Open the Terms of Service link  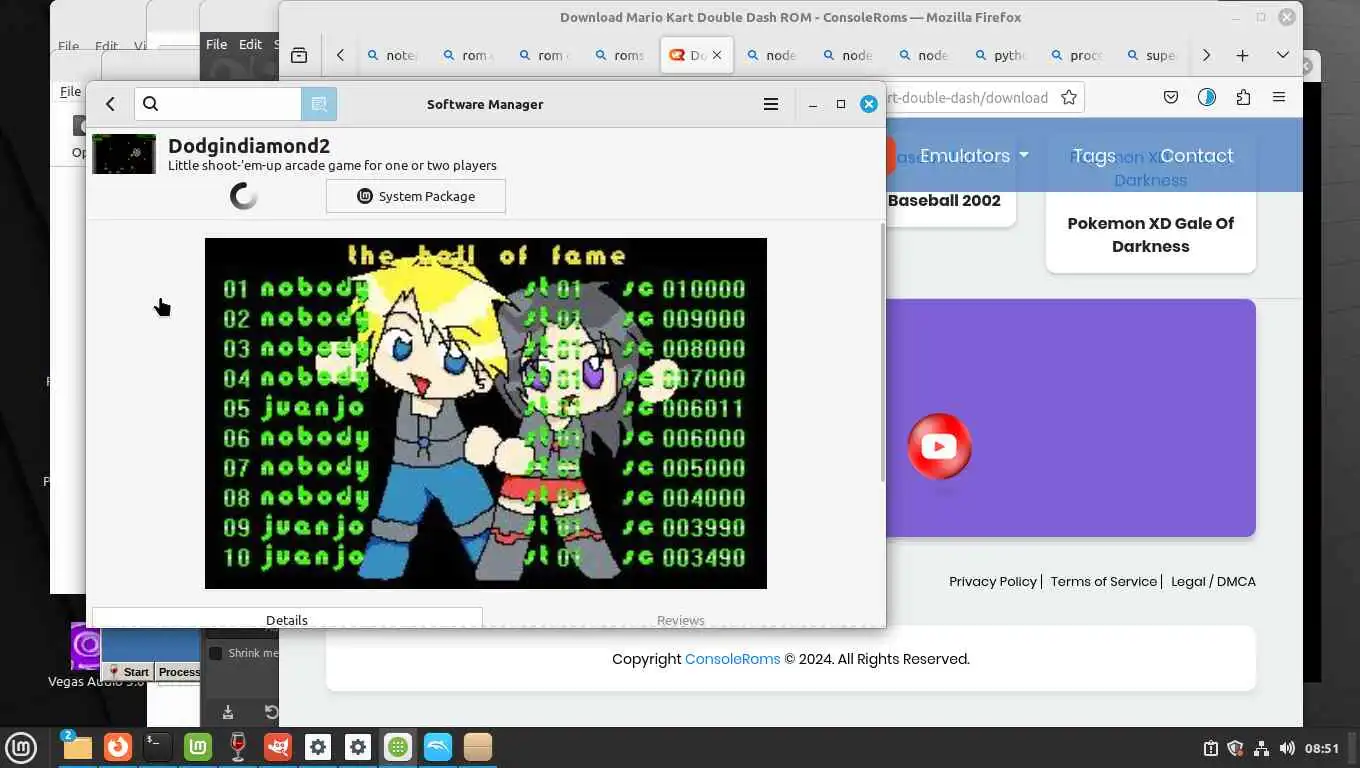point(1103,581)
